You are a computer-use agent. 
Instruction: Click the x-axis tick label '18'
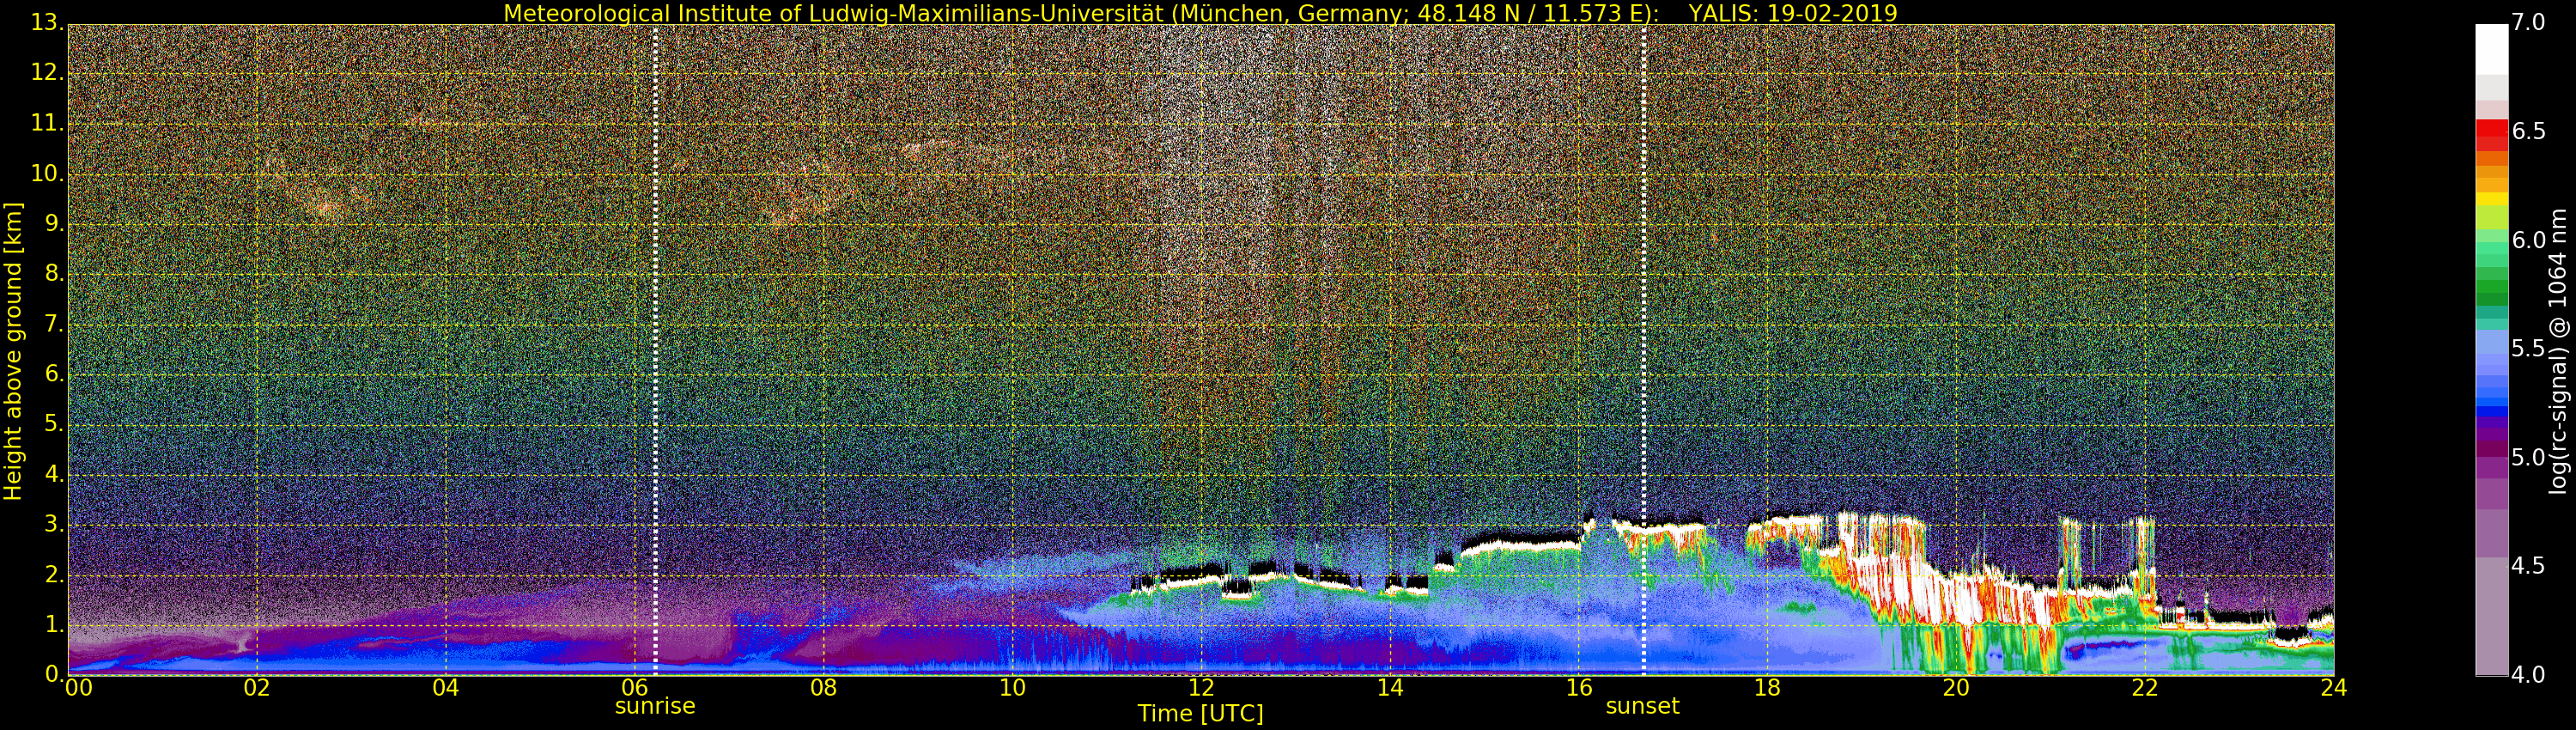(x=1767, y=687)
